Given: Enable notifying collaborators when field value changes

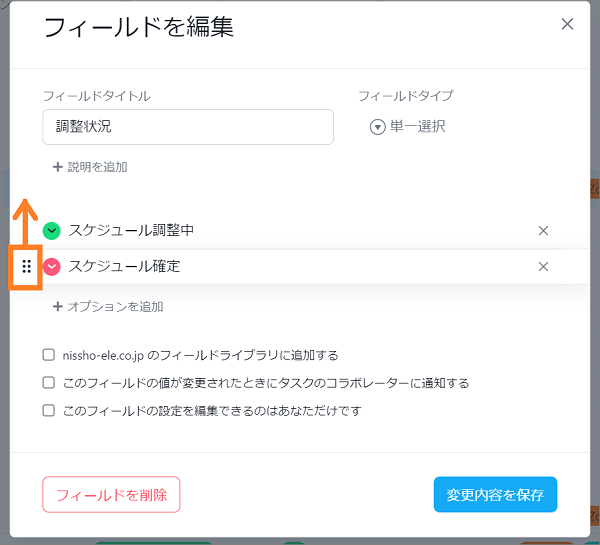Looking at the screenshot, I should [49, 382].
